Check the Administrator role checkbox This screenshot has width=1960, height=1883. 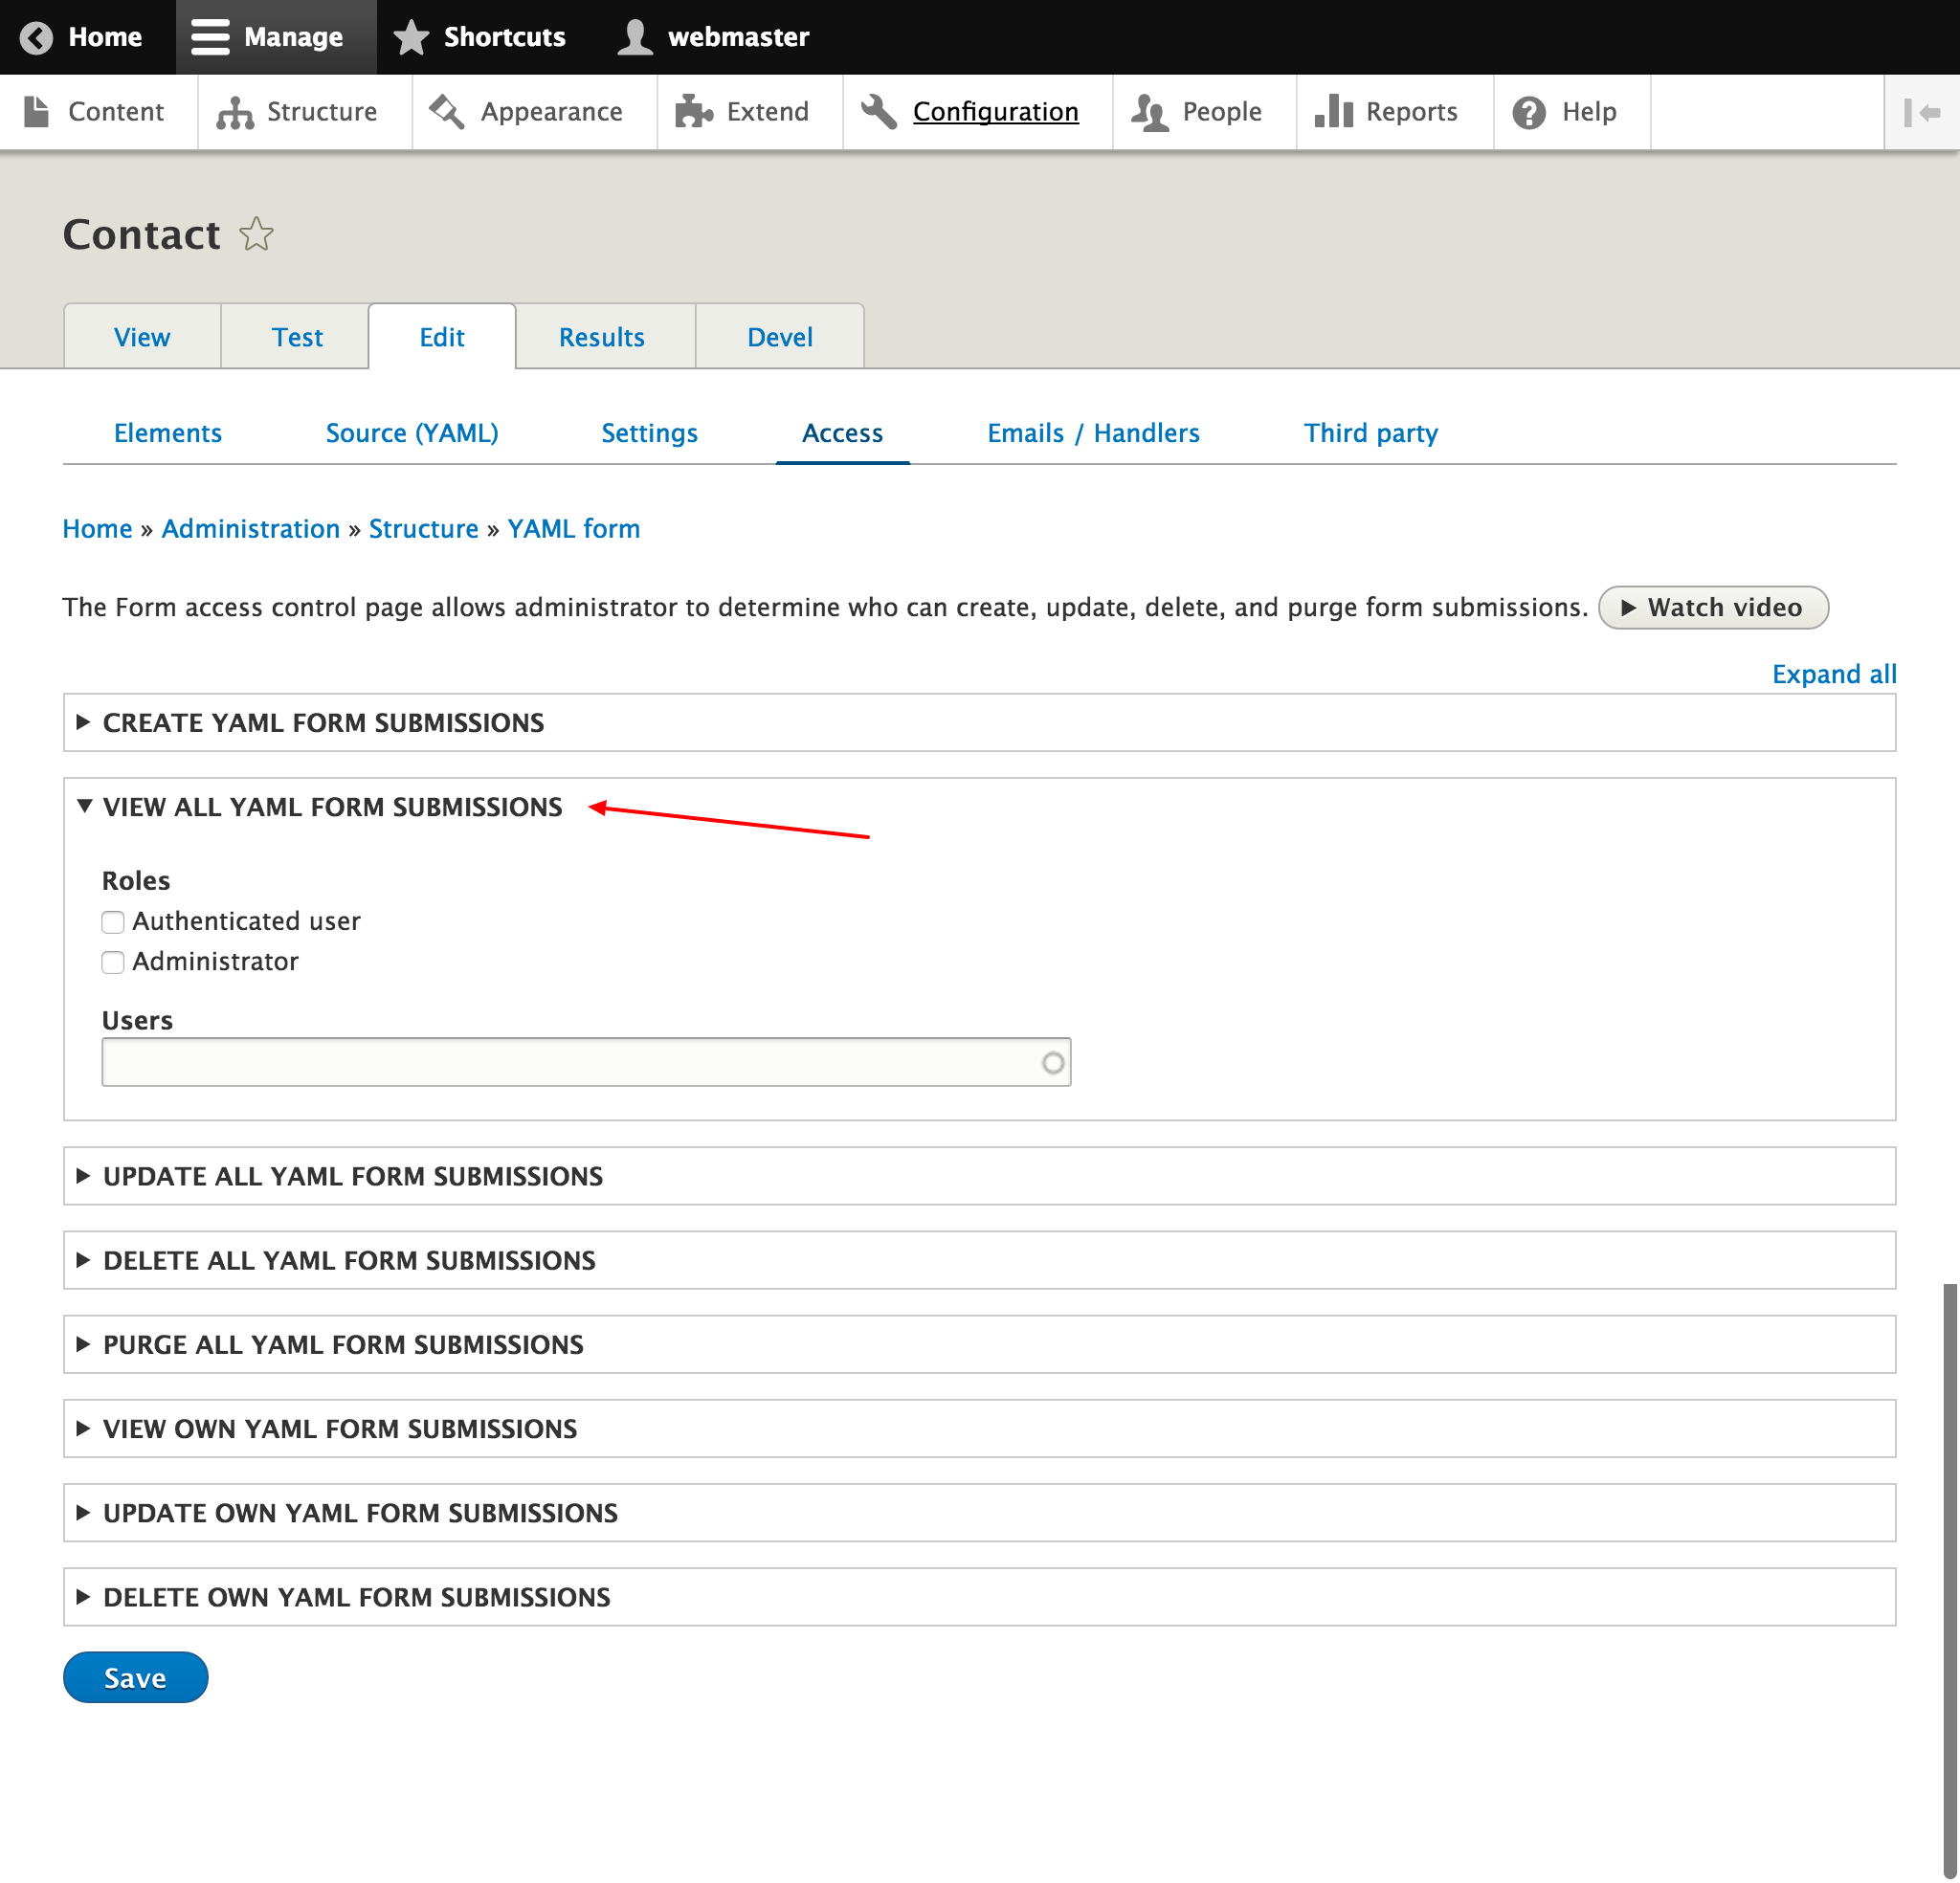(x=112, y=963)
